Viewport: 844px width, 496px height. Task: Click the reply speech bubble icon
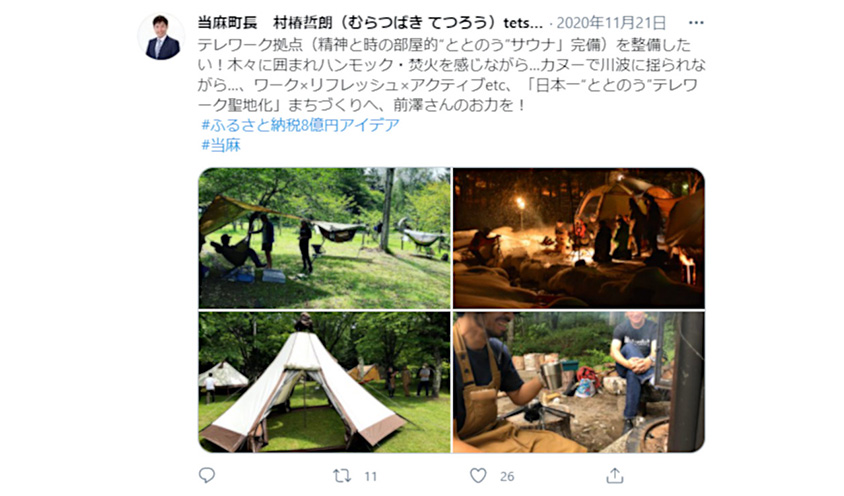(207, 475)
